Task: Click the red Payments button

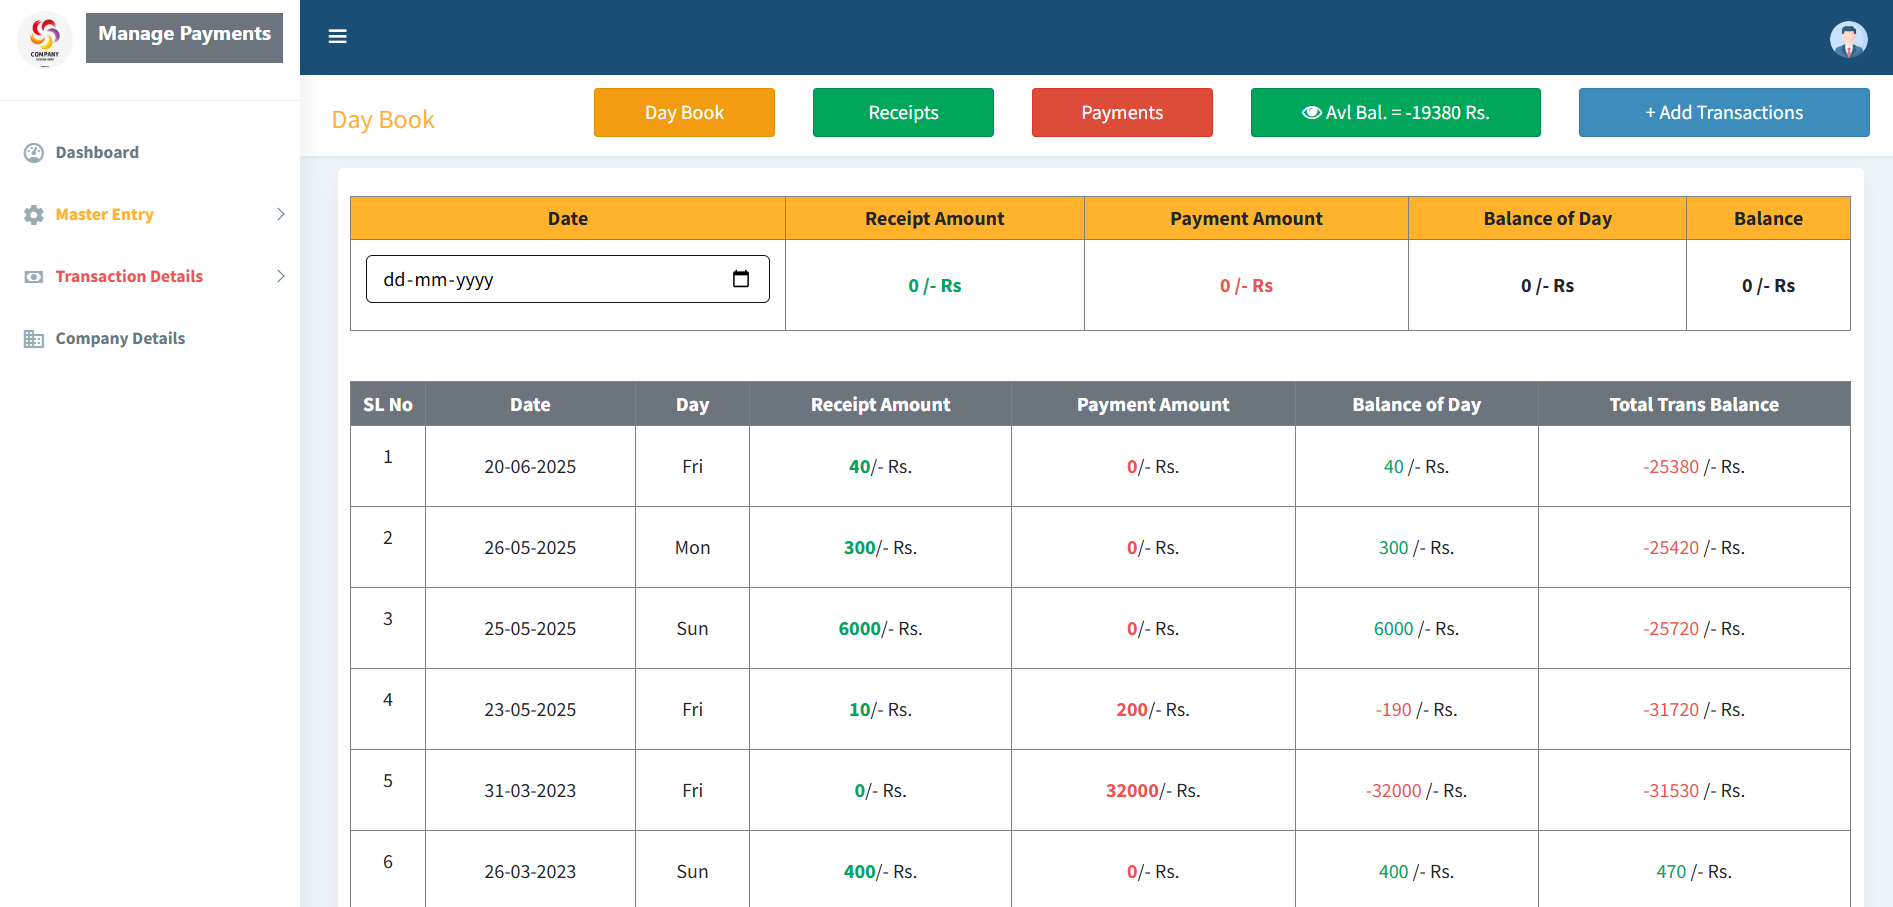Action: coord(1122,113)
